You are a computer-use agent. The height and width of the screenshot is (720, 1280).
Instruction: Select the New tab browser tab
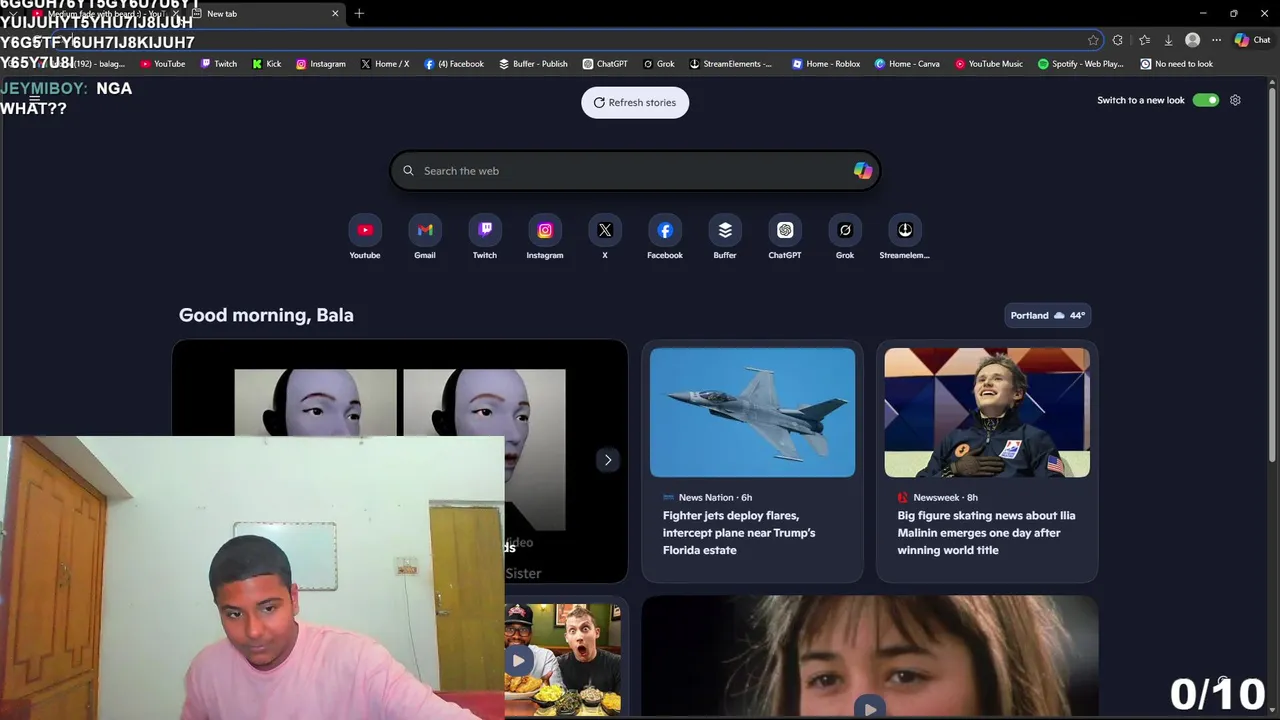pyautogui.click(x=264, y=14)
